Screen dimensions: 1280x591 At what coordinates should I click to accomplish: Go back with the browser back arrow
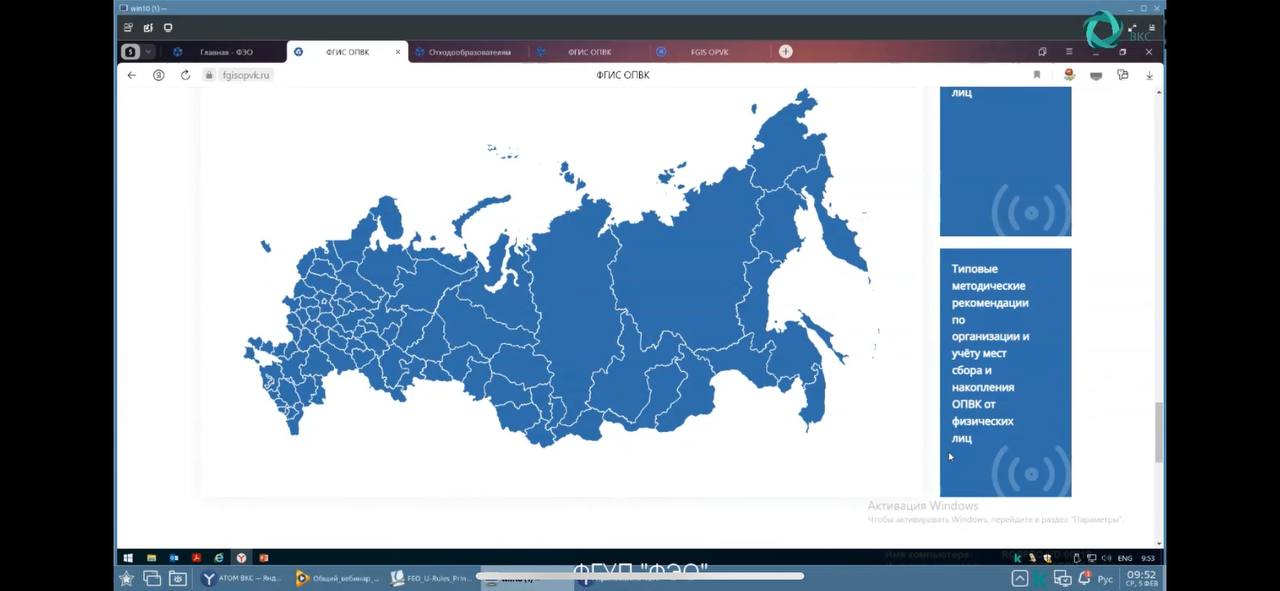(x=131, y=75)
